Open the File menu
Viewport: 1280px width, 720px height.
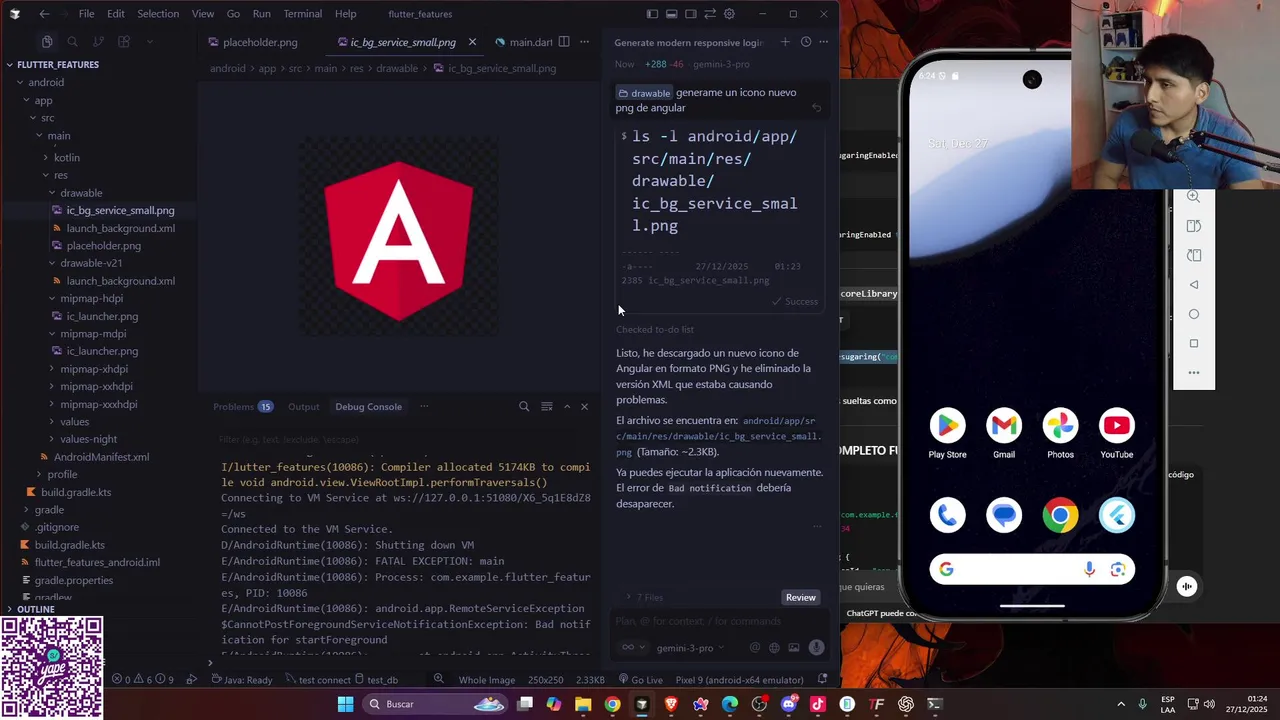87,14
